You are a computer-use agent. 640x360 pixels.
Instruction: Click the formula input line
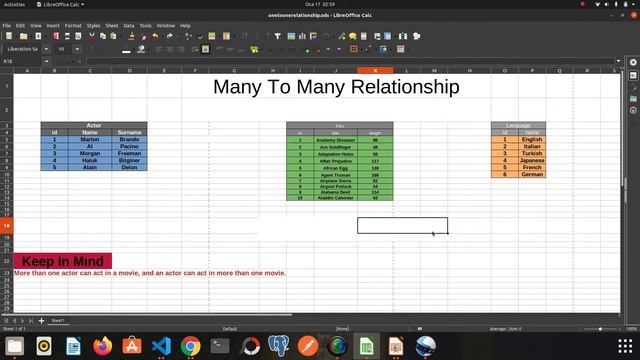(x=350, y=61)
